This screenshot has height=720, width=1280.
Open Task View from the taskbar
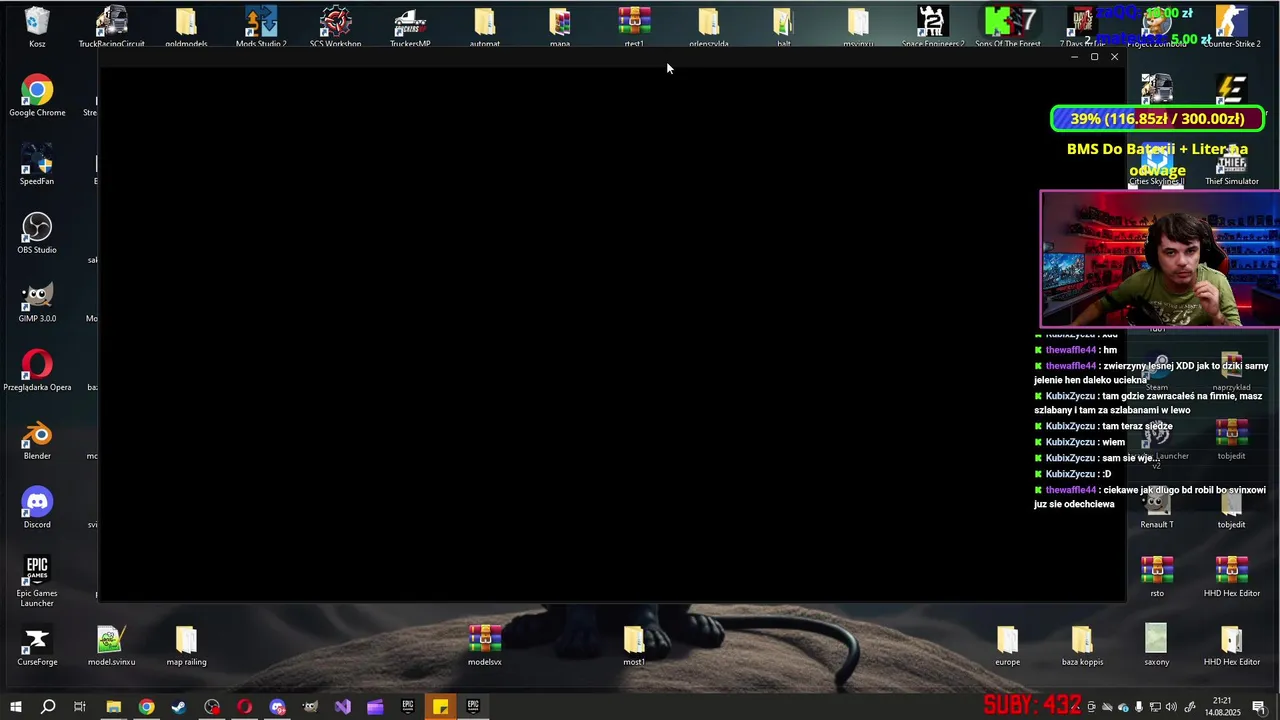(80, 707)
